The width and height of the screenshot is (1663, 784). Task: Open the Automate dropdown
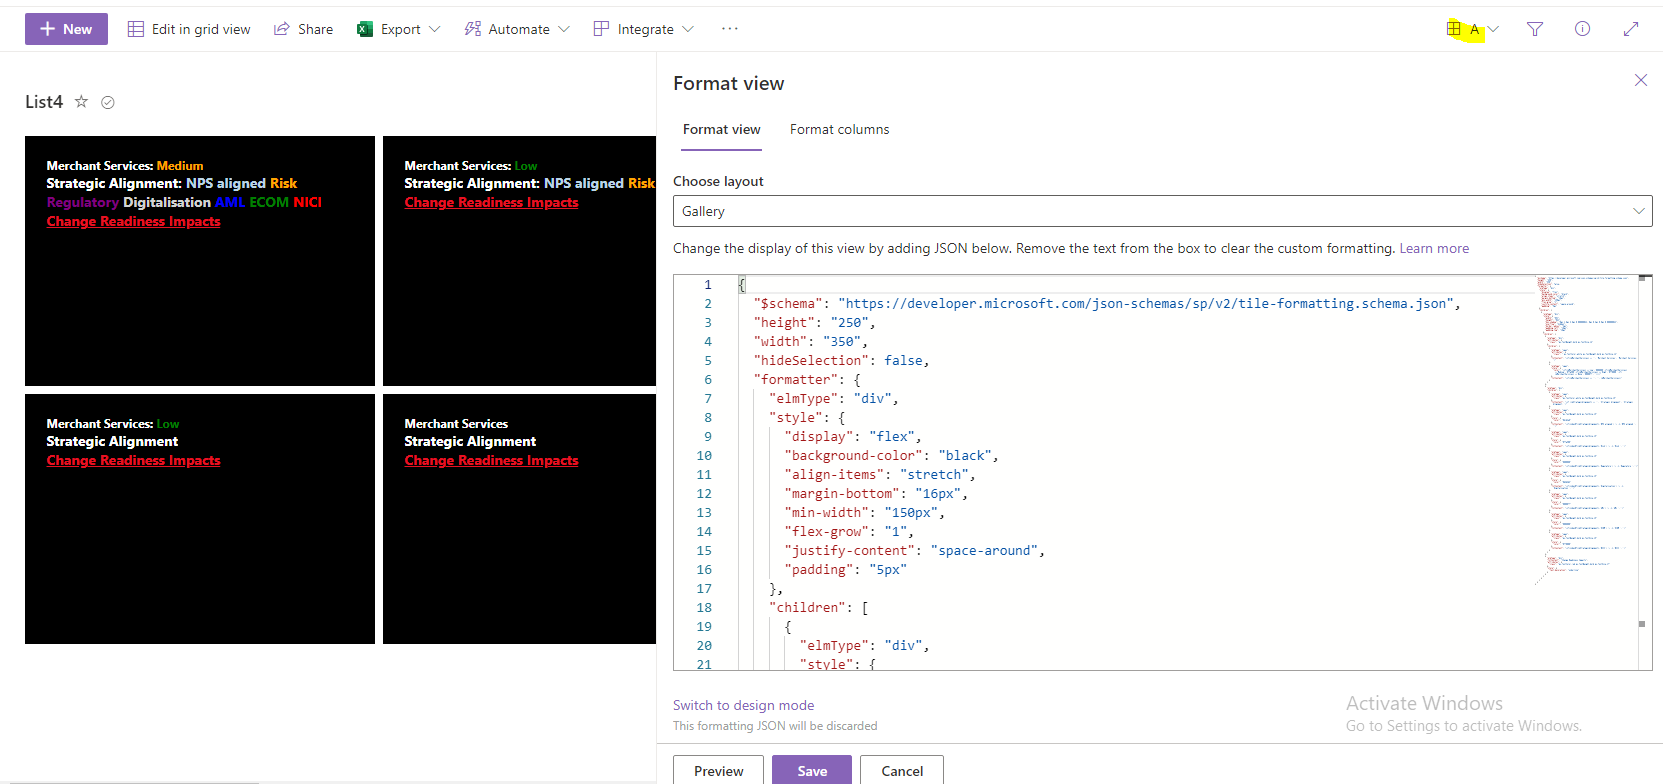[517, 29]
